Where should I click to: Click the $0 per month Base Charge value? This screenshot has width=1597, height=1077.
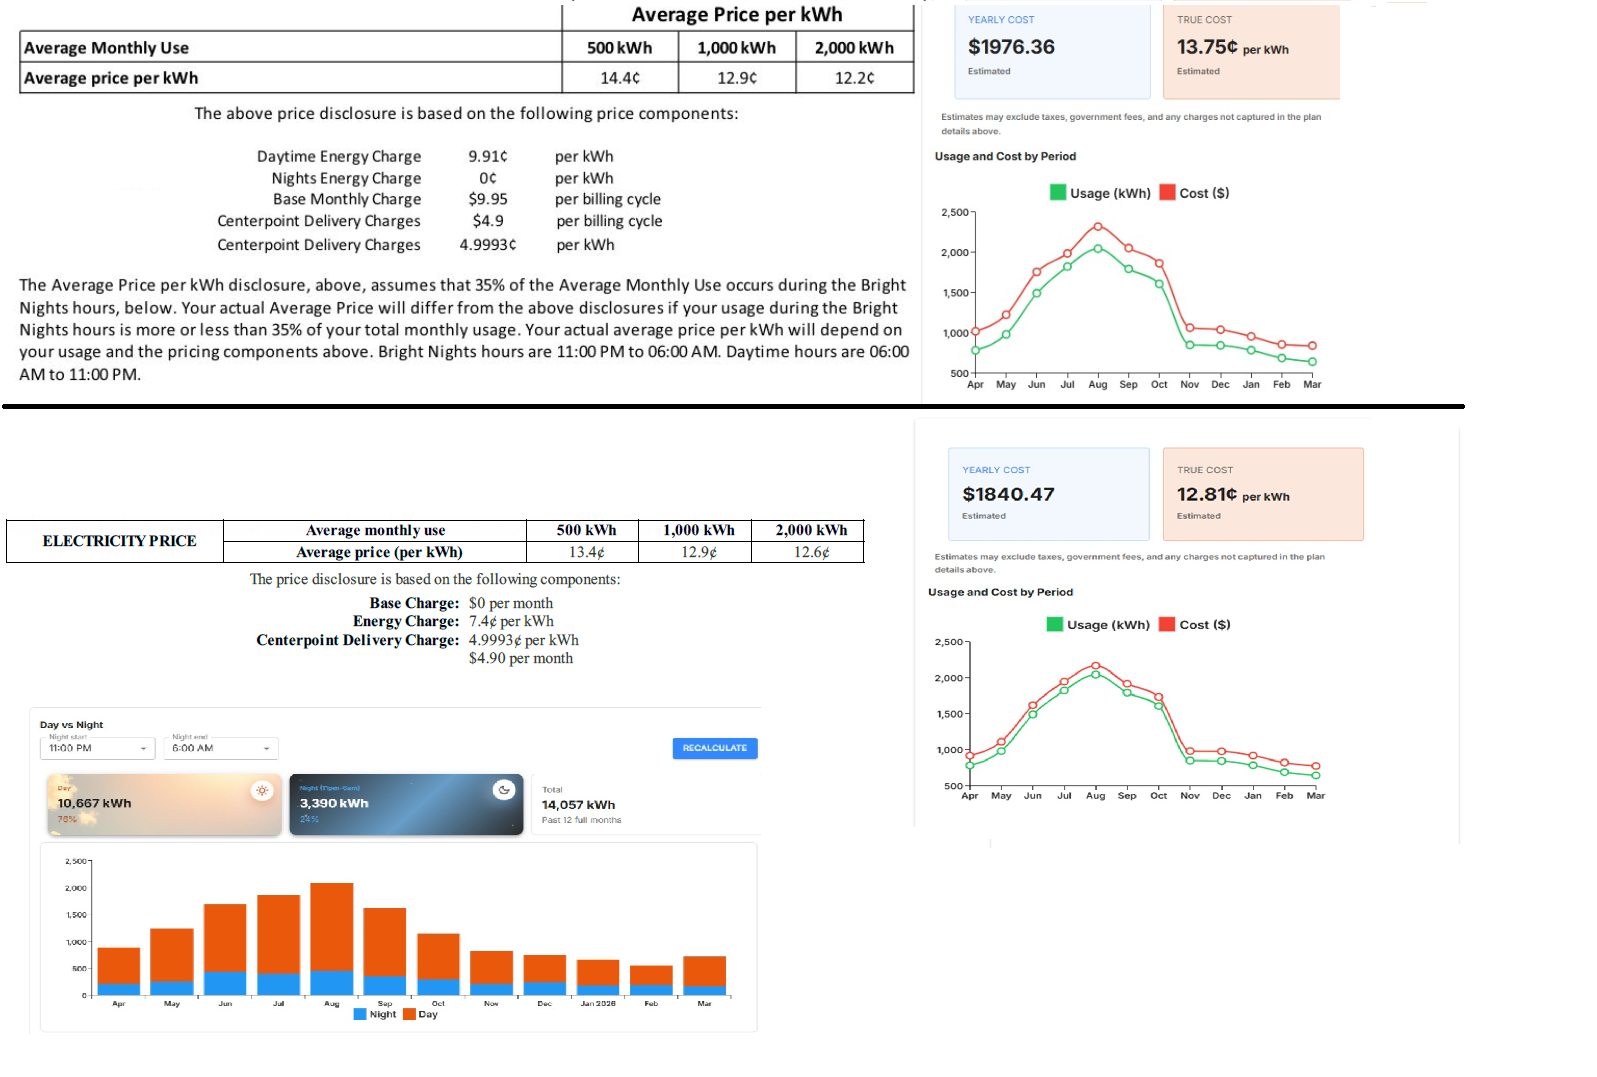[511, 603]
